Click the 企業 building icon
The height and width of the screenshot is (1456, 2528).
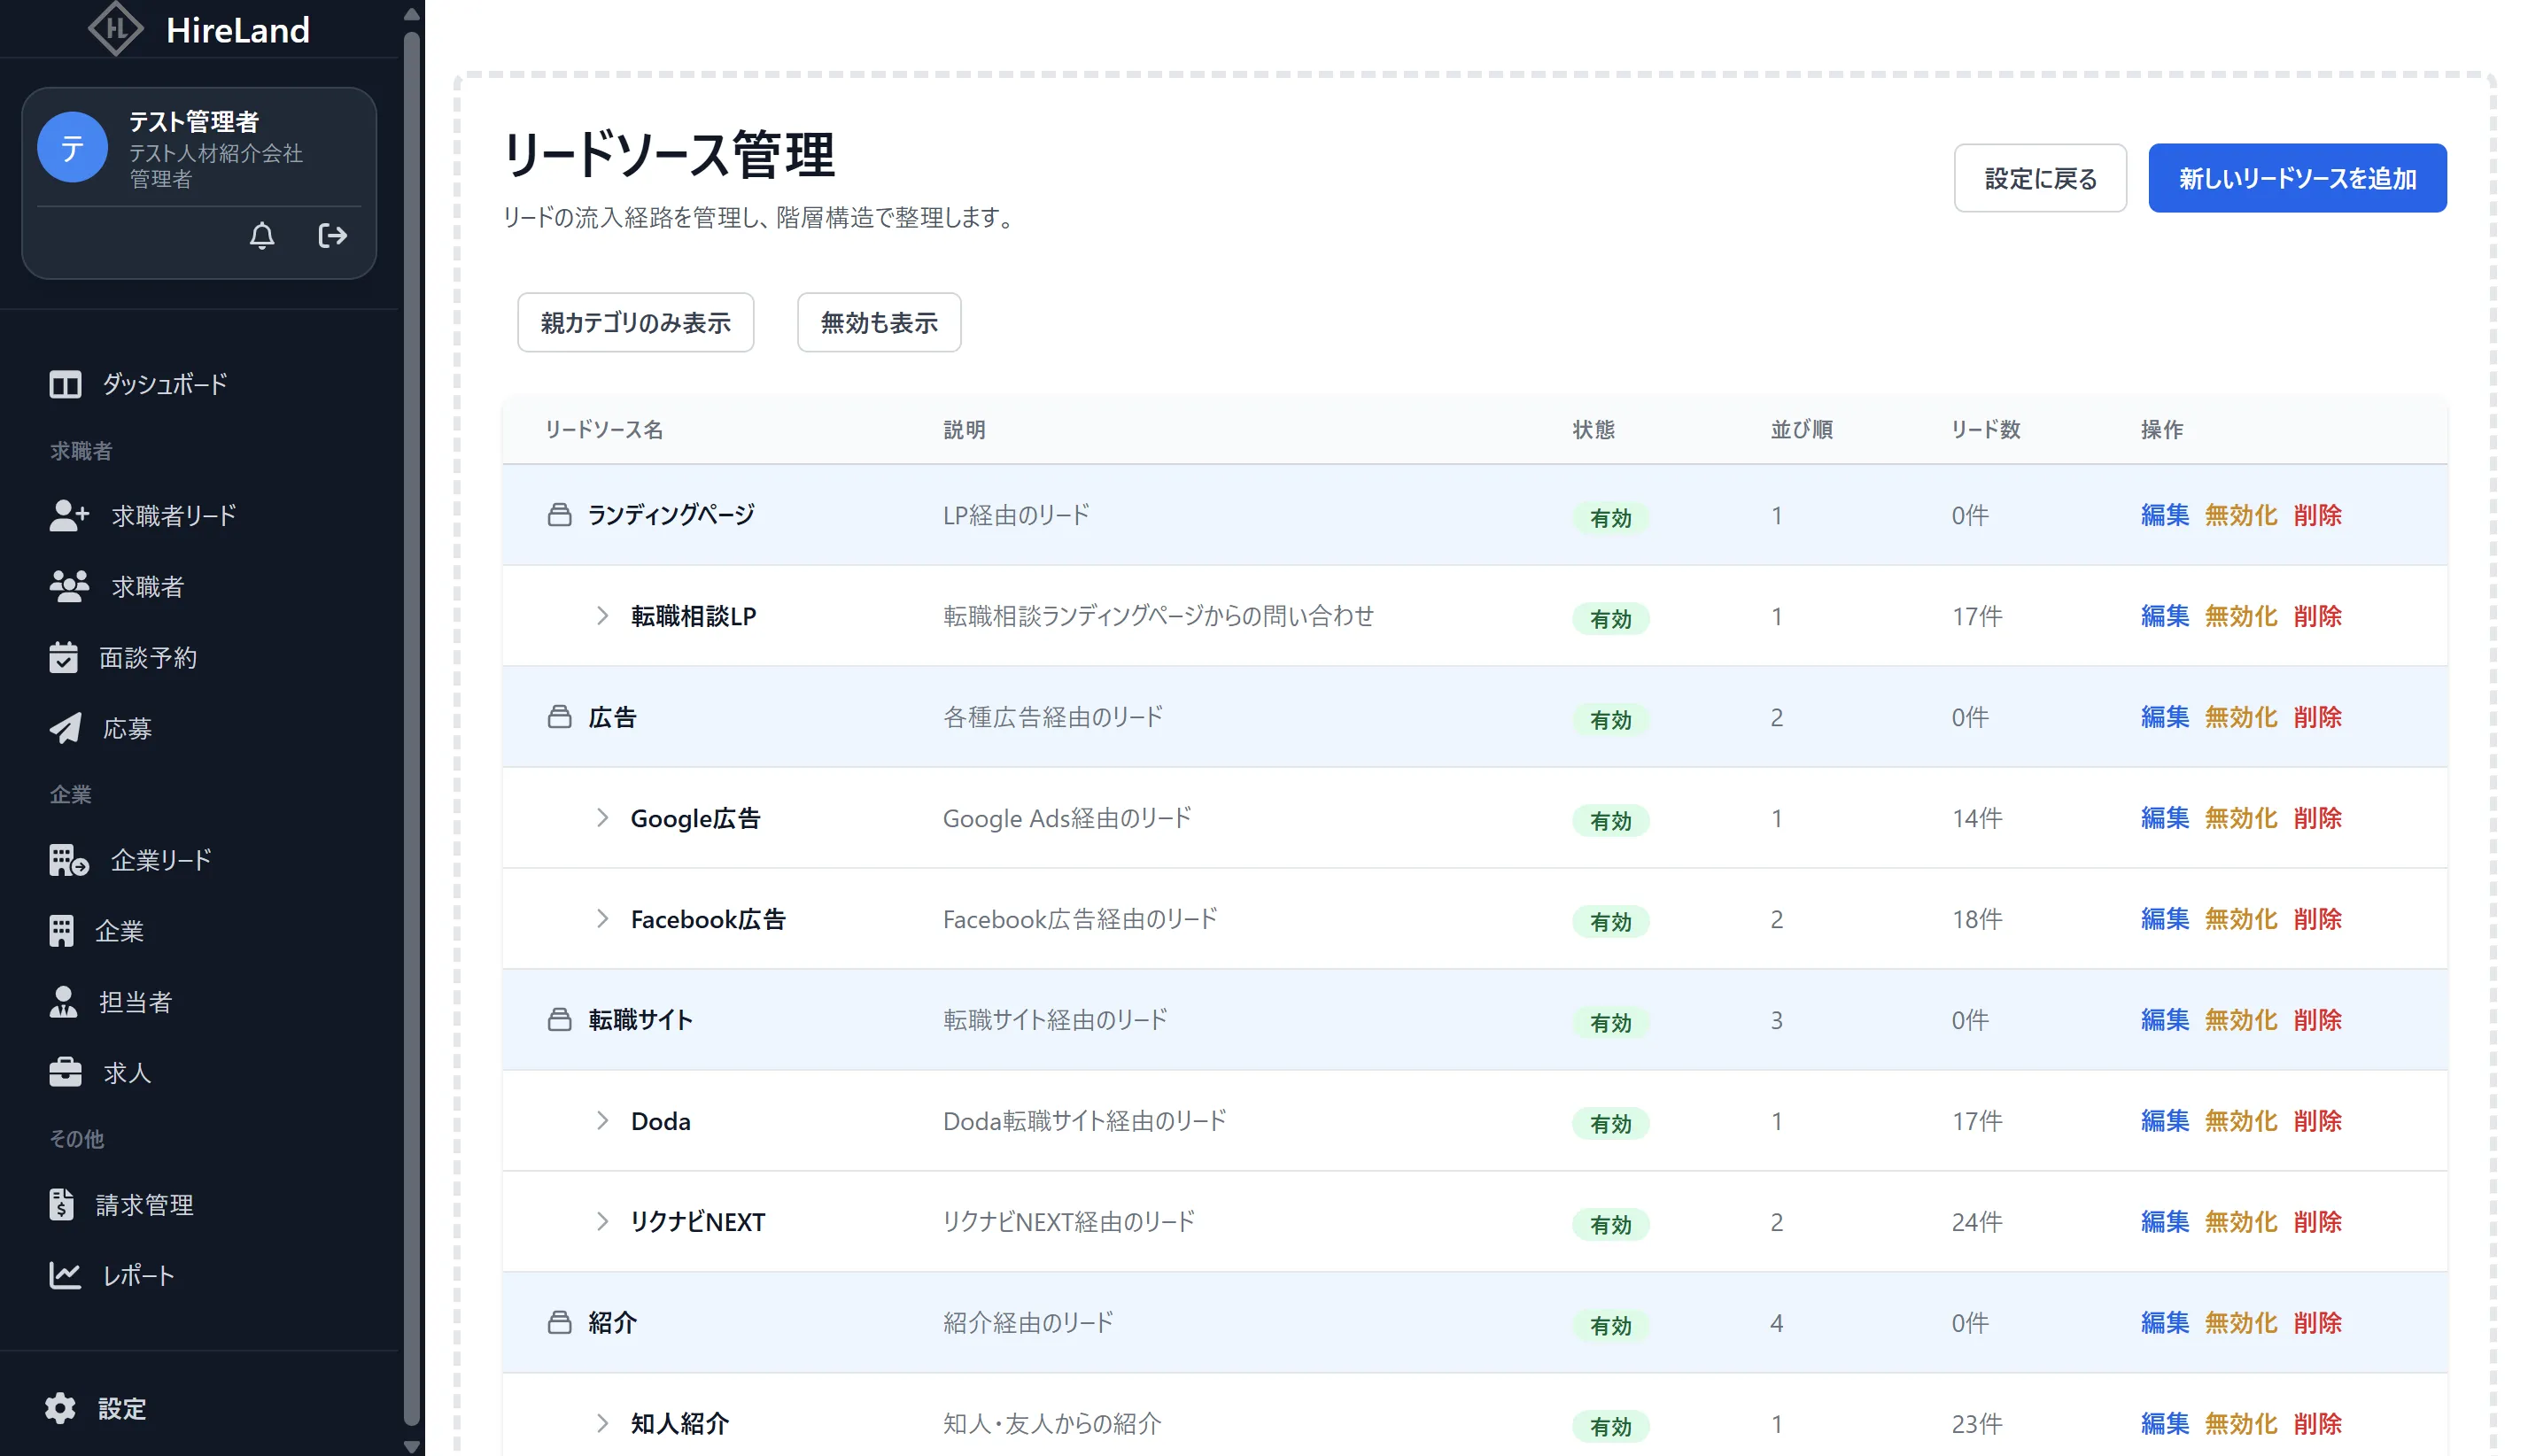[x=61, y=931]
